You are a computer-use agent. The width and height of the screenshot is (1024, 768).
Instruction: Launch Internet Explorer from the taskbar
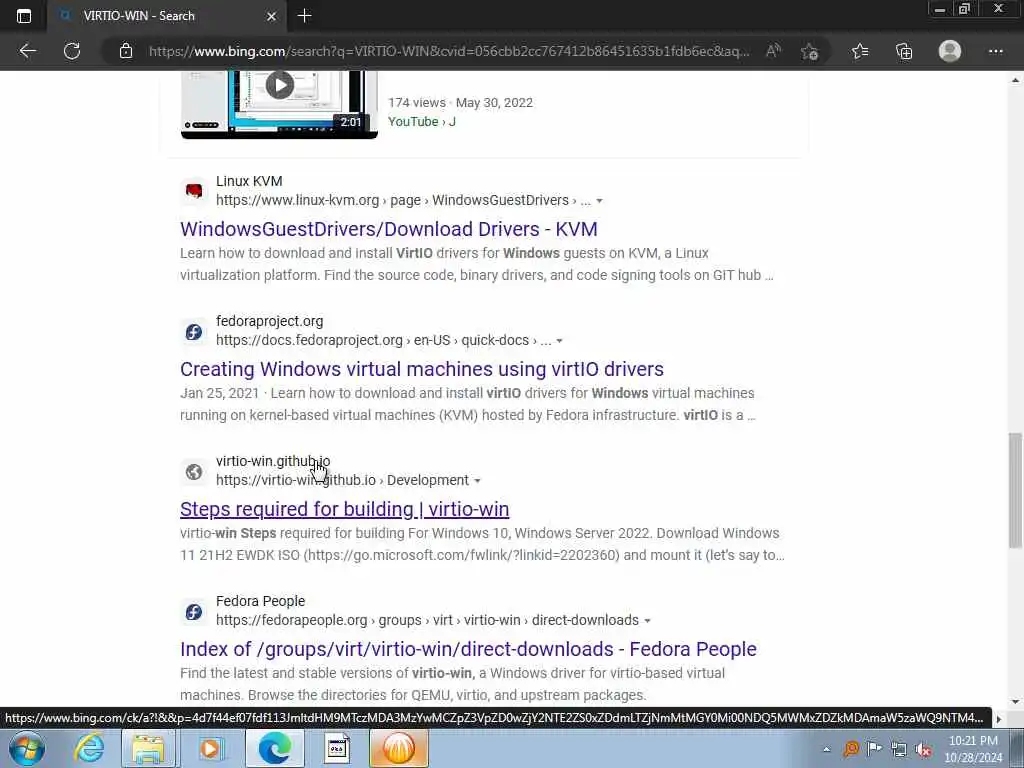click(89, 748)
